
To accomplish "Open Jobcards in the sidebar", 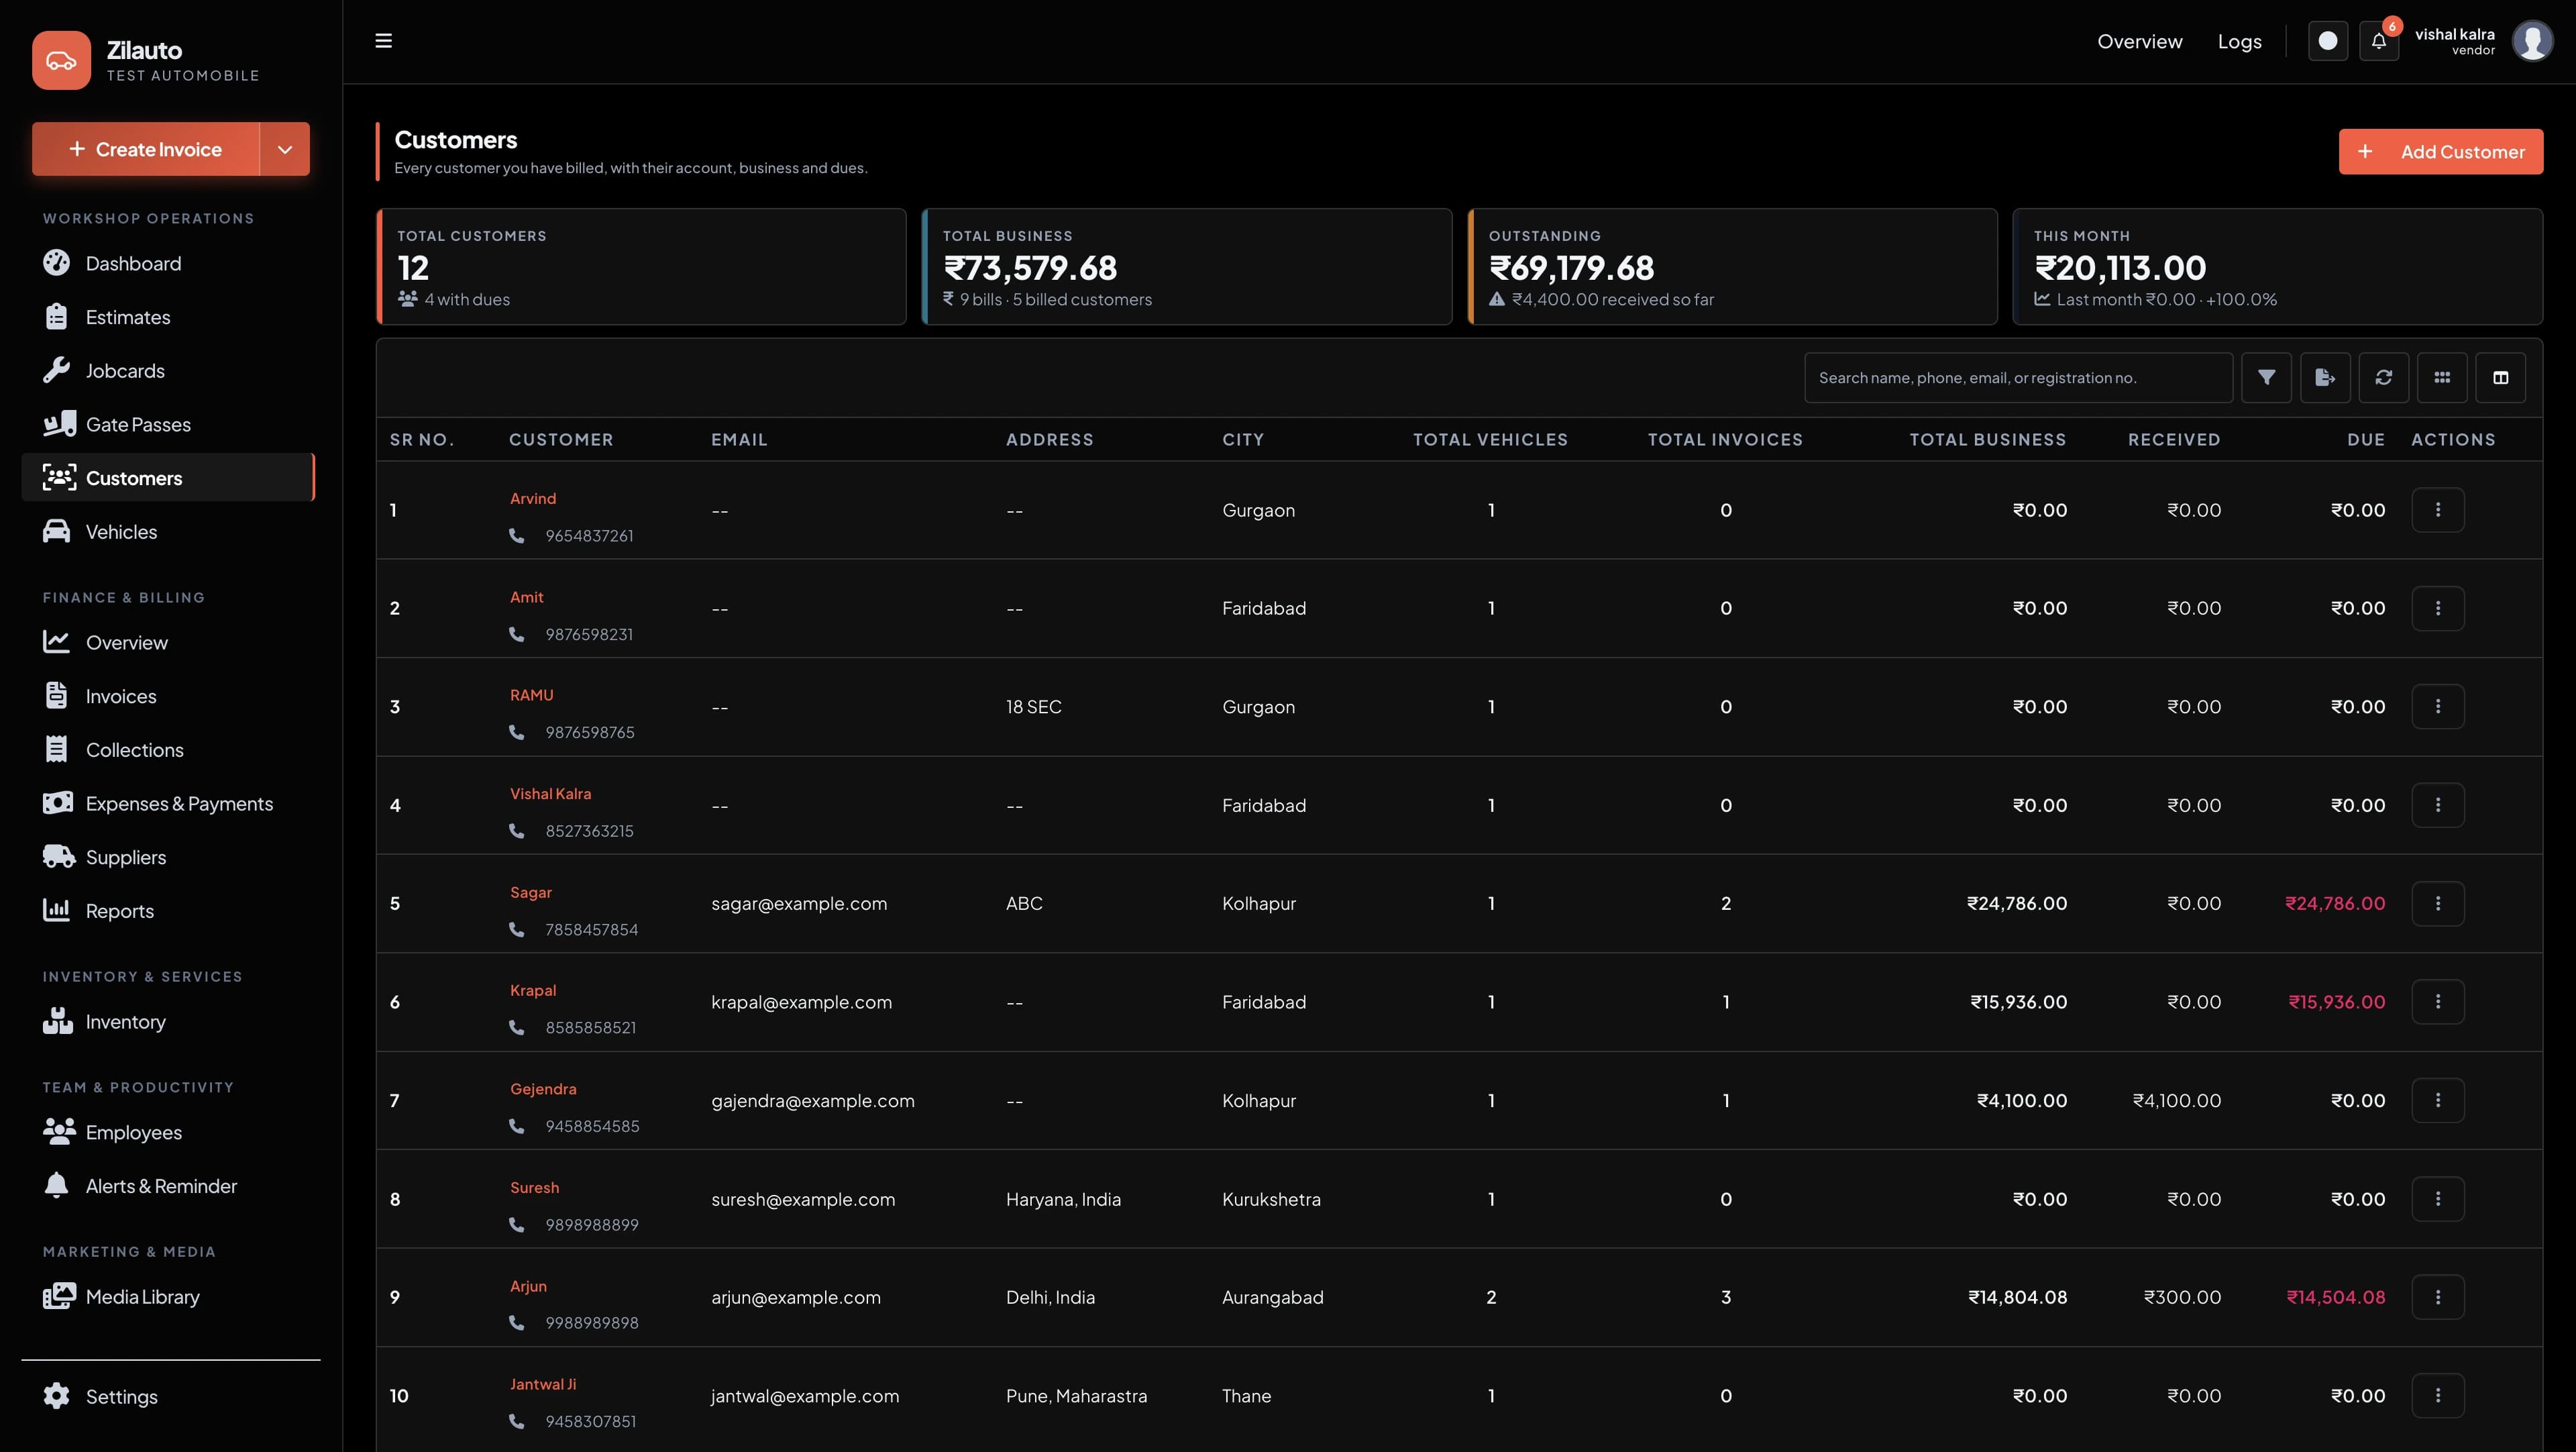I will [168, 371].
